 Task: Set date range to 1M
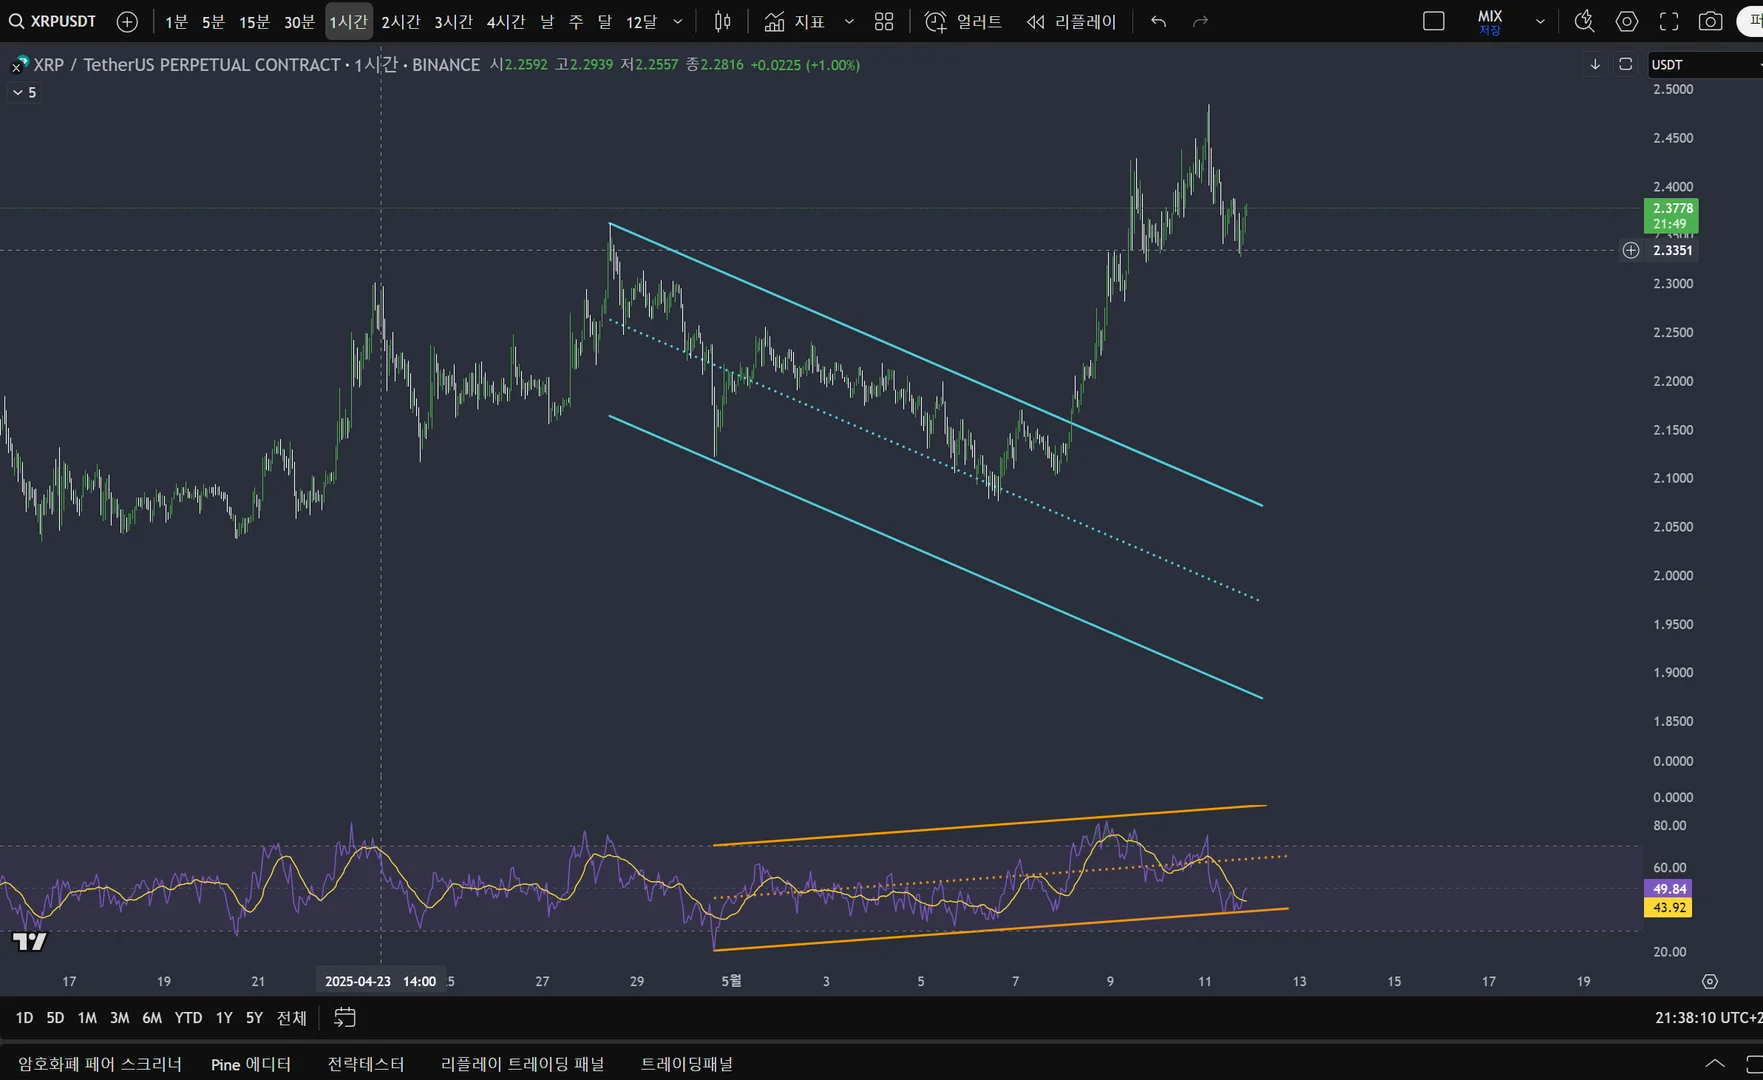tap(88, 1017)
